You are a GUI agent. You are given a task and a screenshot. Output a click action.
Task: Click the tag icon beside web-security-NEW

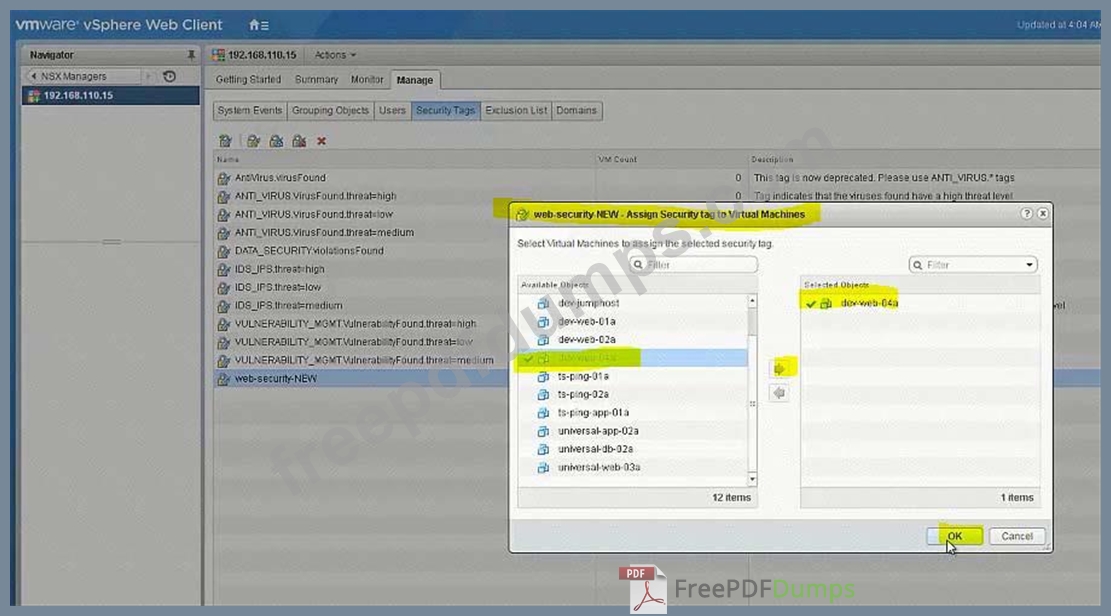[x=224, y=379]
